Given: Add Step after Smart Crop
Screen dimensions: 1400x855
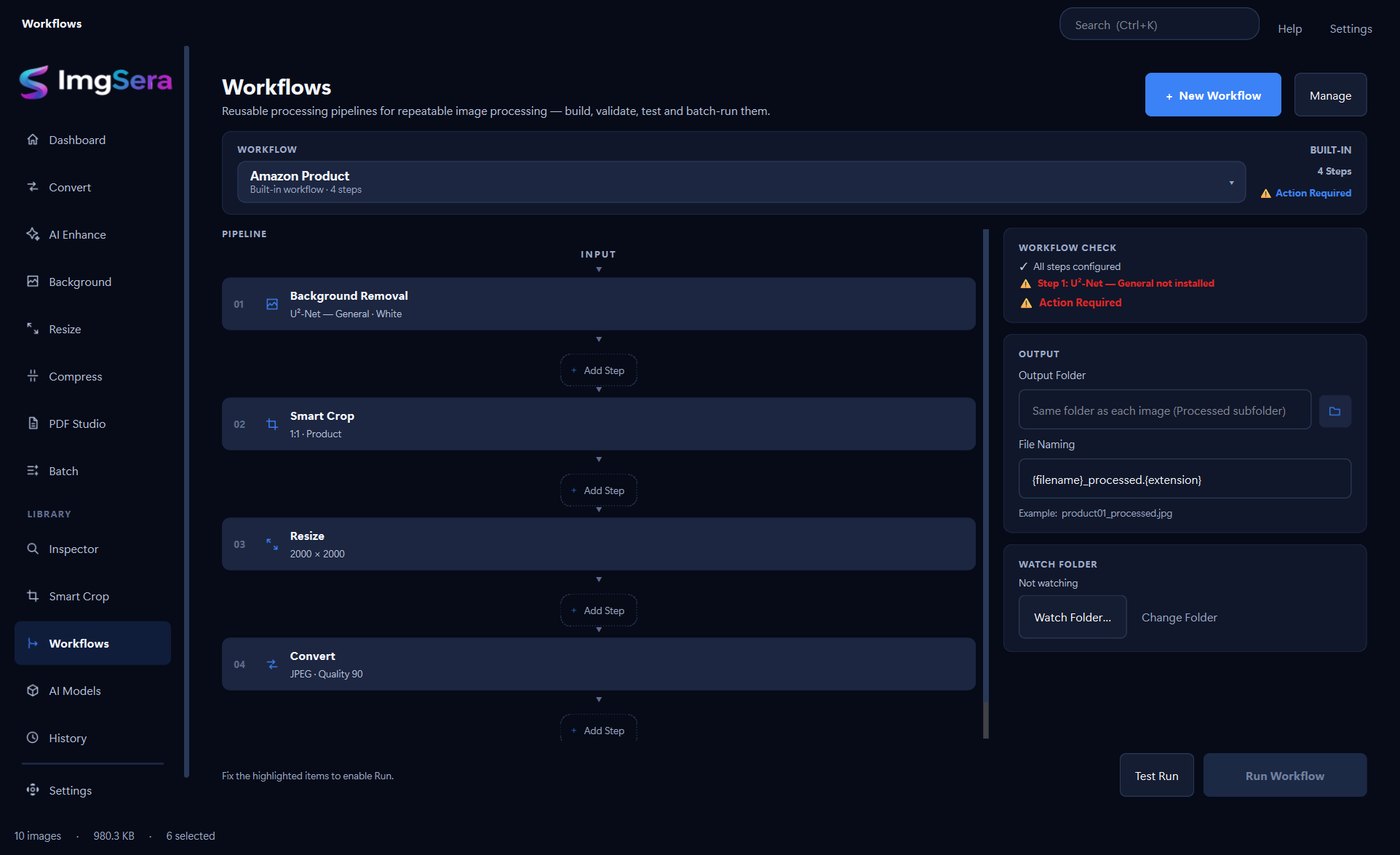Looking at the screenshot, I should click(x=598, y=490).
